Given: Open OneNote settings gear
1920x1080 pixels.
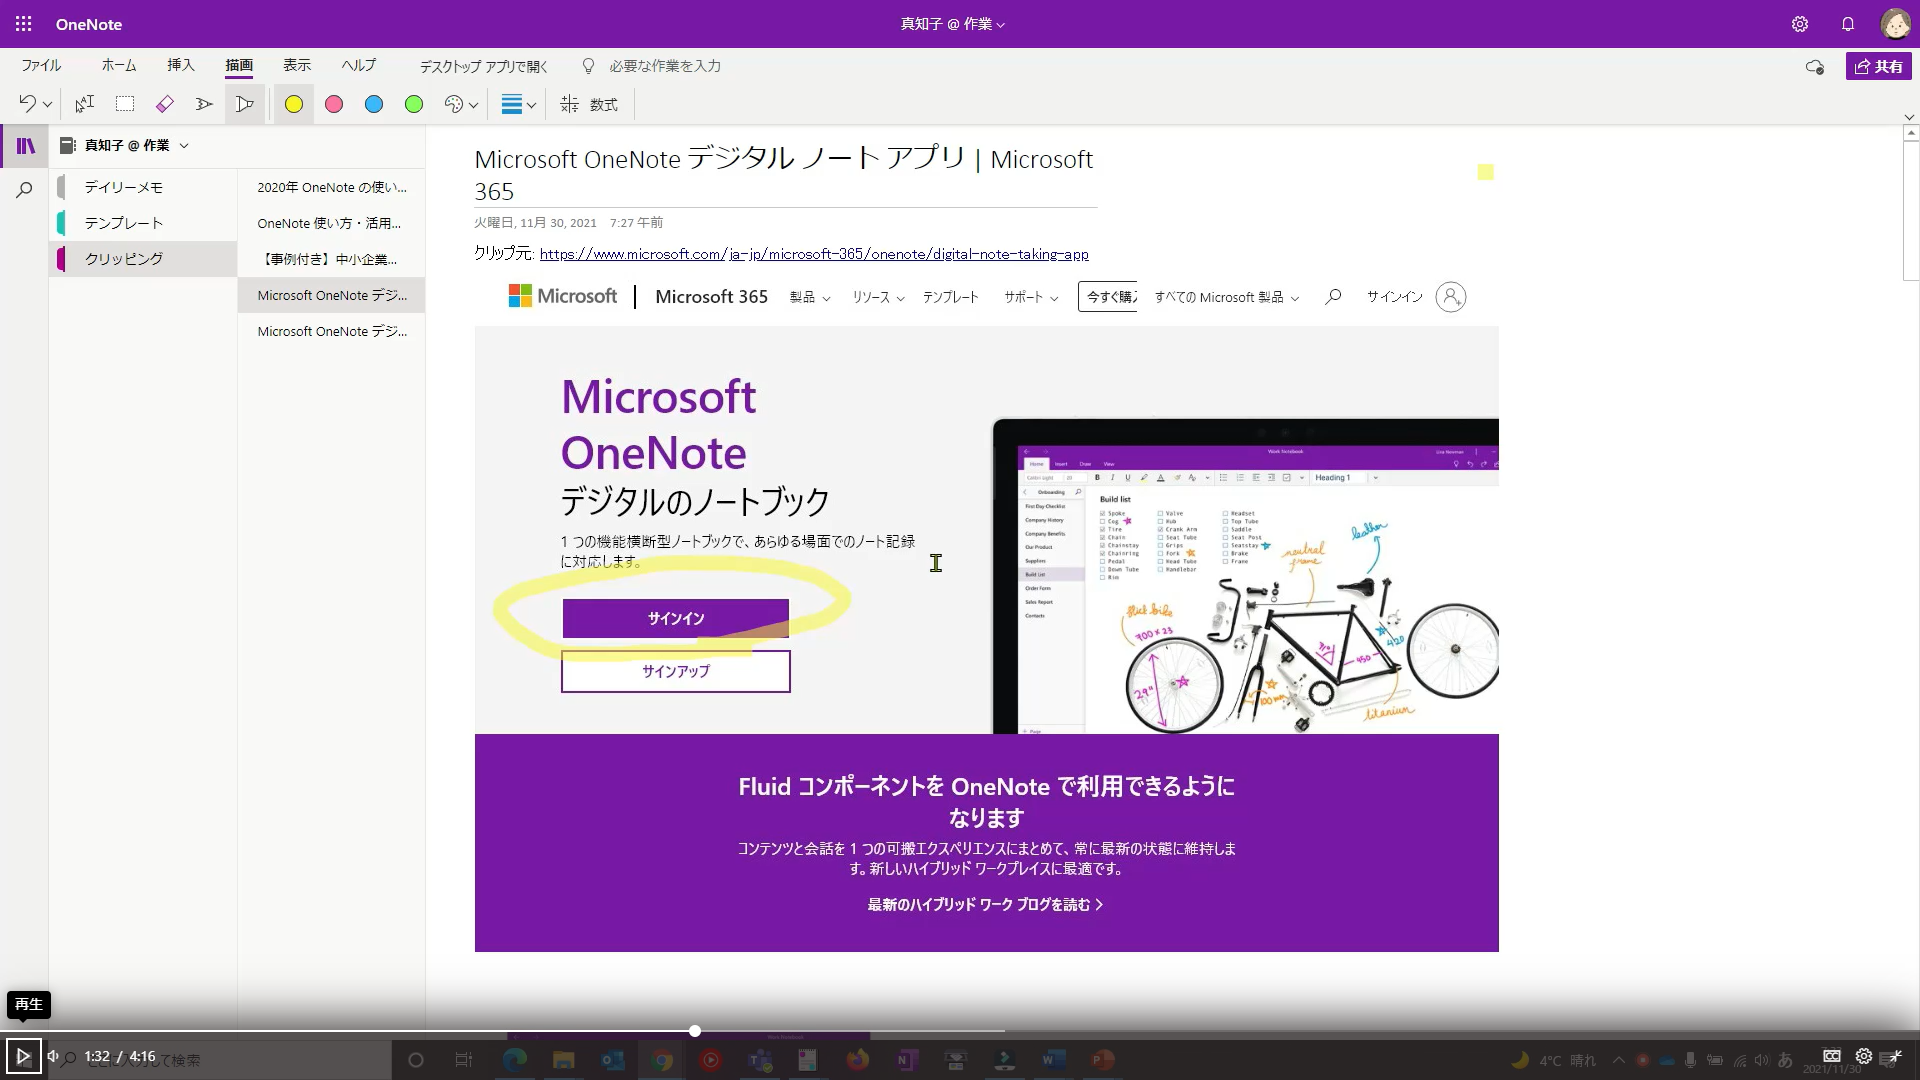Looking at the screenshot, I should point(1800,24).
